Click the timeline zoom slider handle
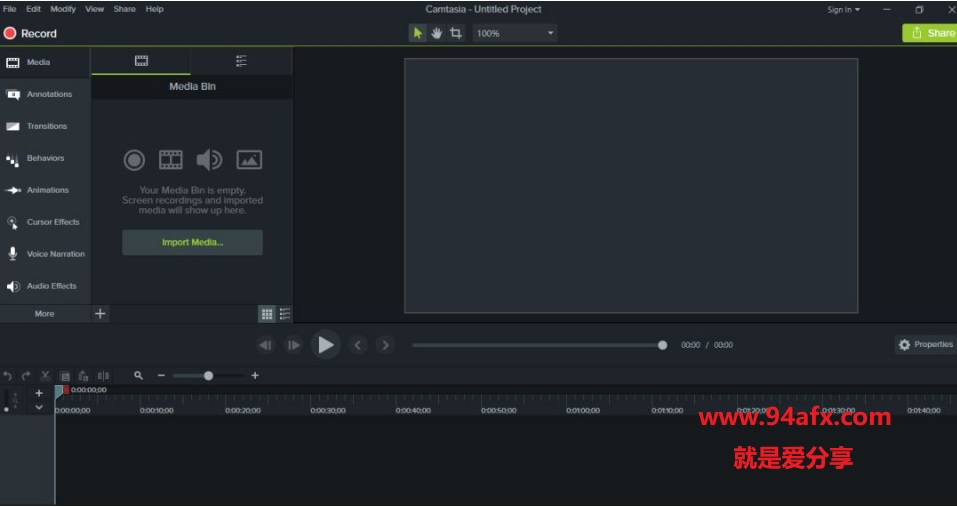 208,376
